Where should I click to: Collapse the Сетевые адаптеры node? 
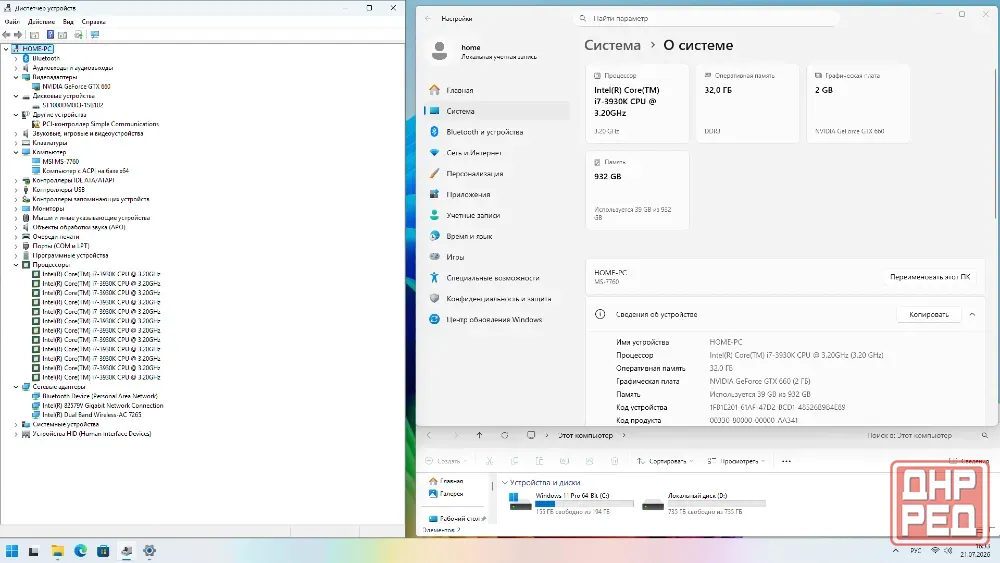coord(16,386)
